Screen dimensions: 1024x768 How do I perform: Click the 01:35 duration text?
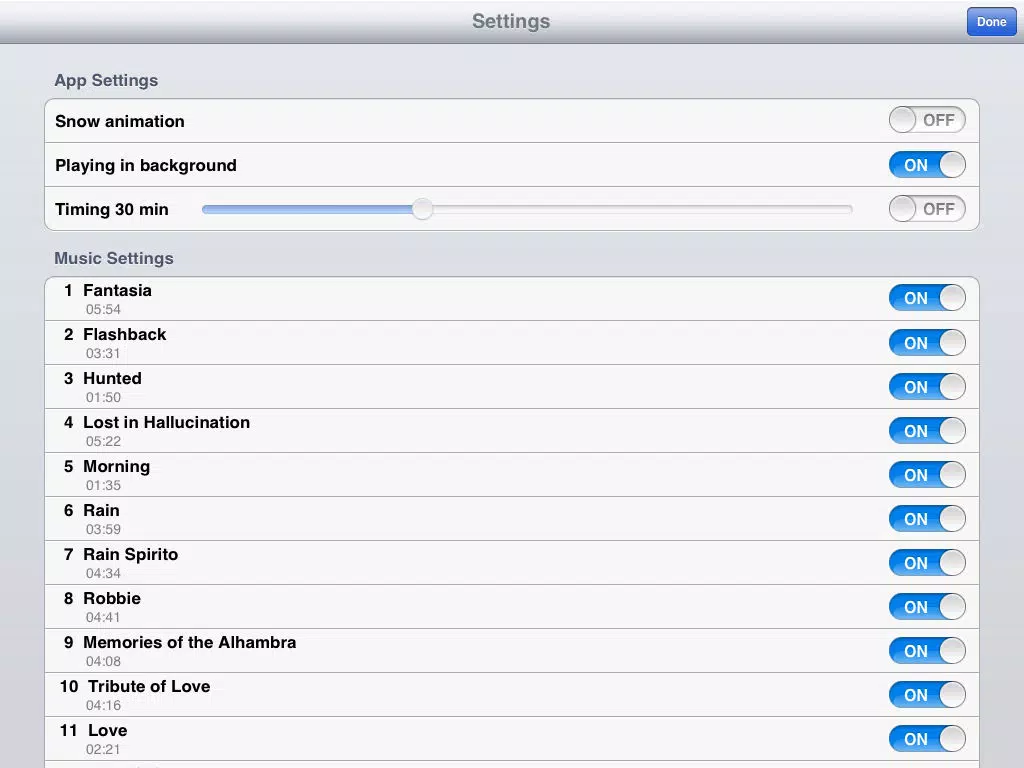click(103, 485)
